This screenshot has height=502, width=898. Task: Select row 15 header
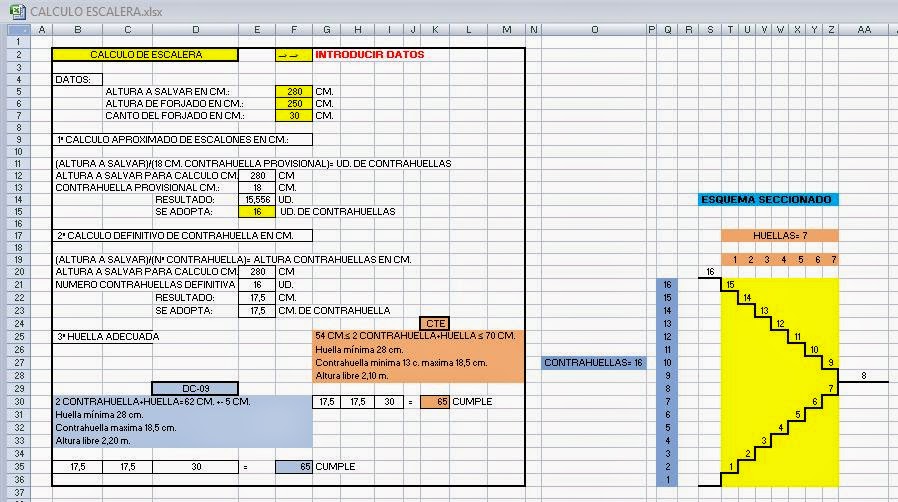[18, 212]
